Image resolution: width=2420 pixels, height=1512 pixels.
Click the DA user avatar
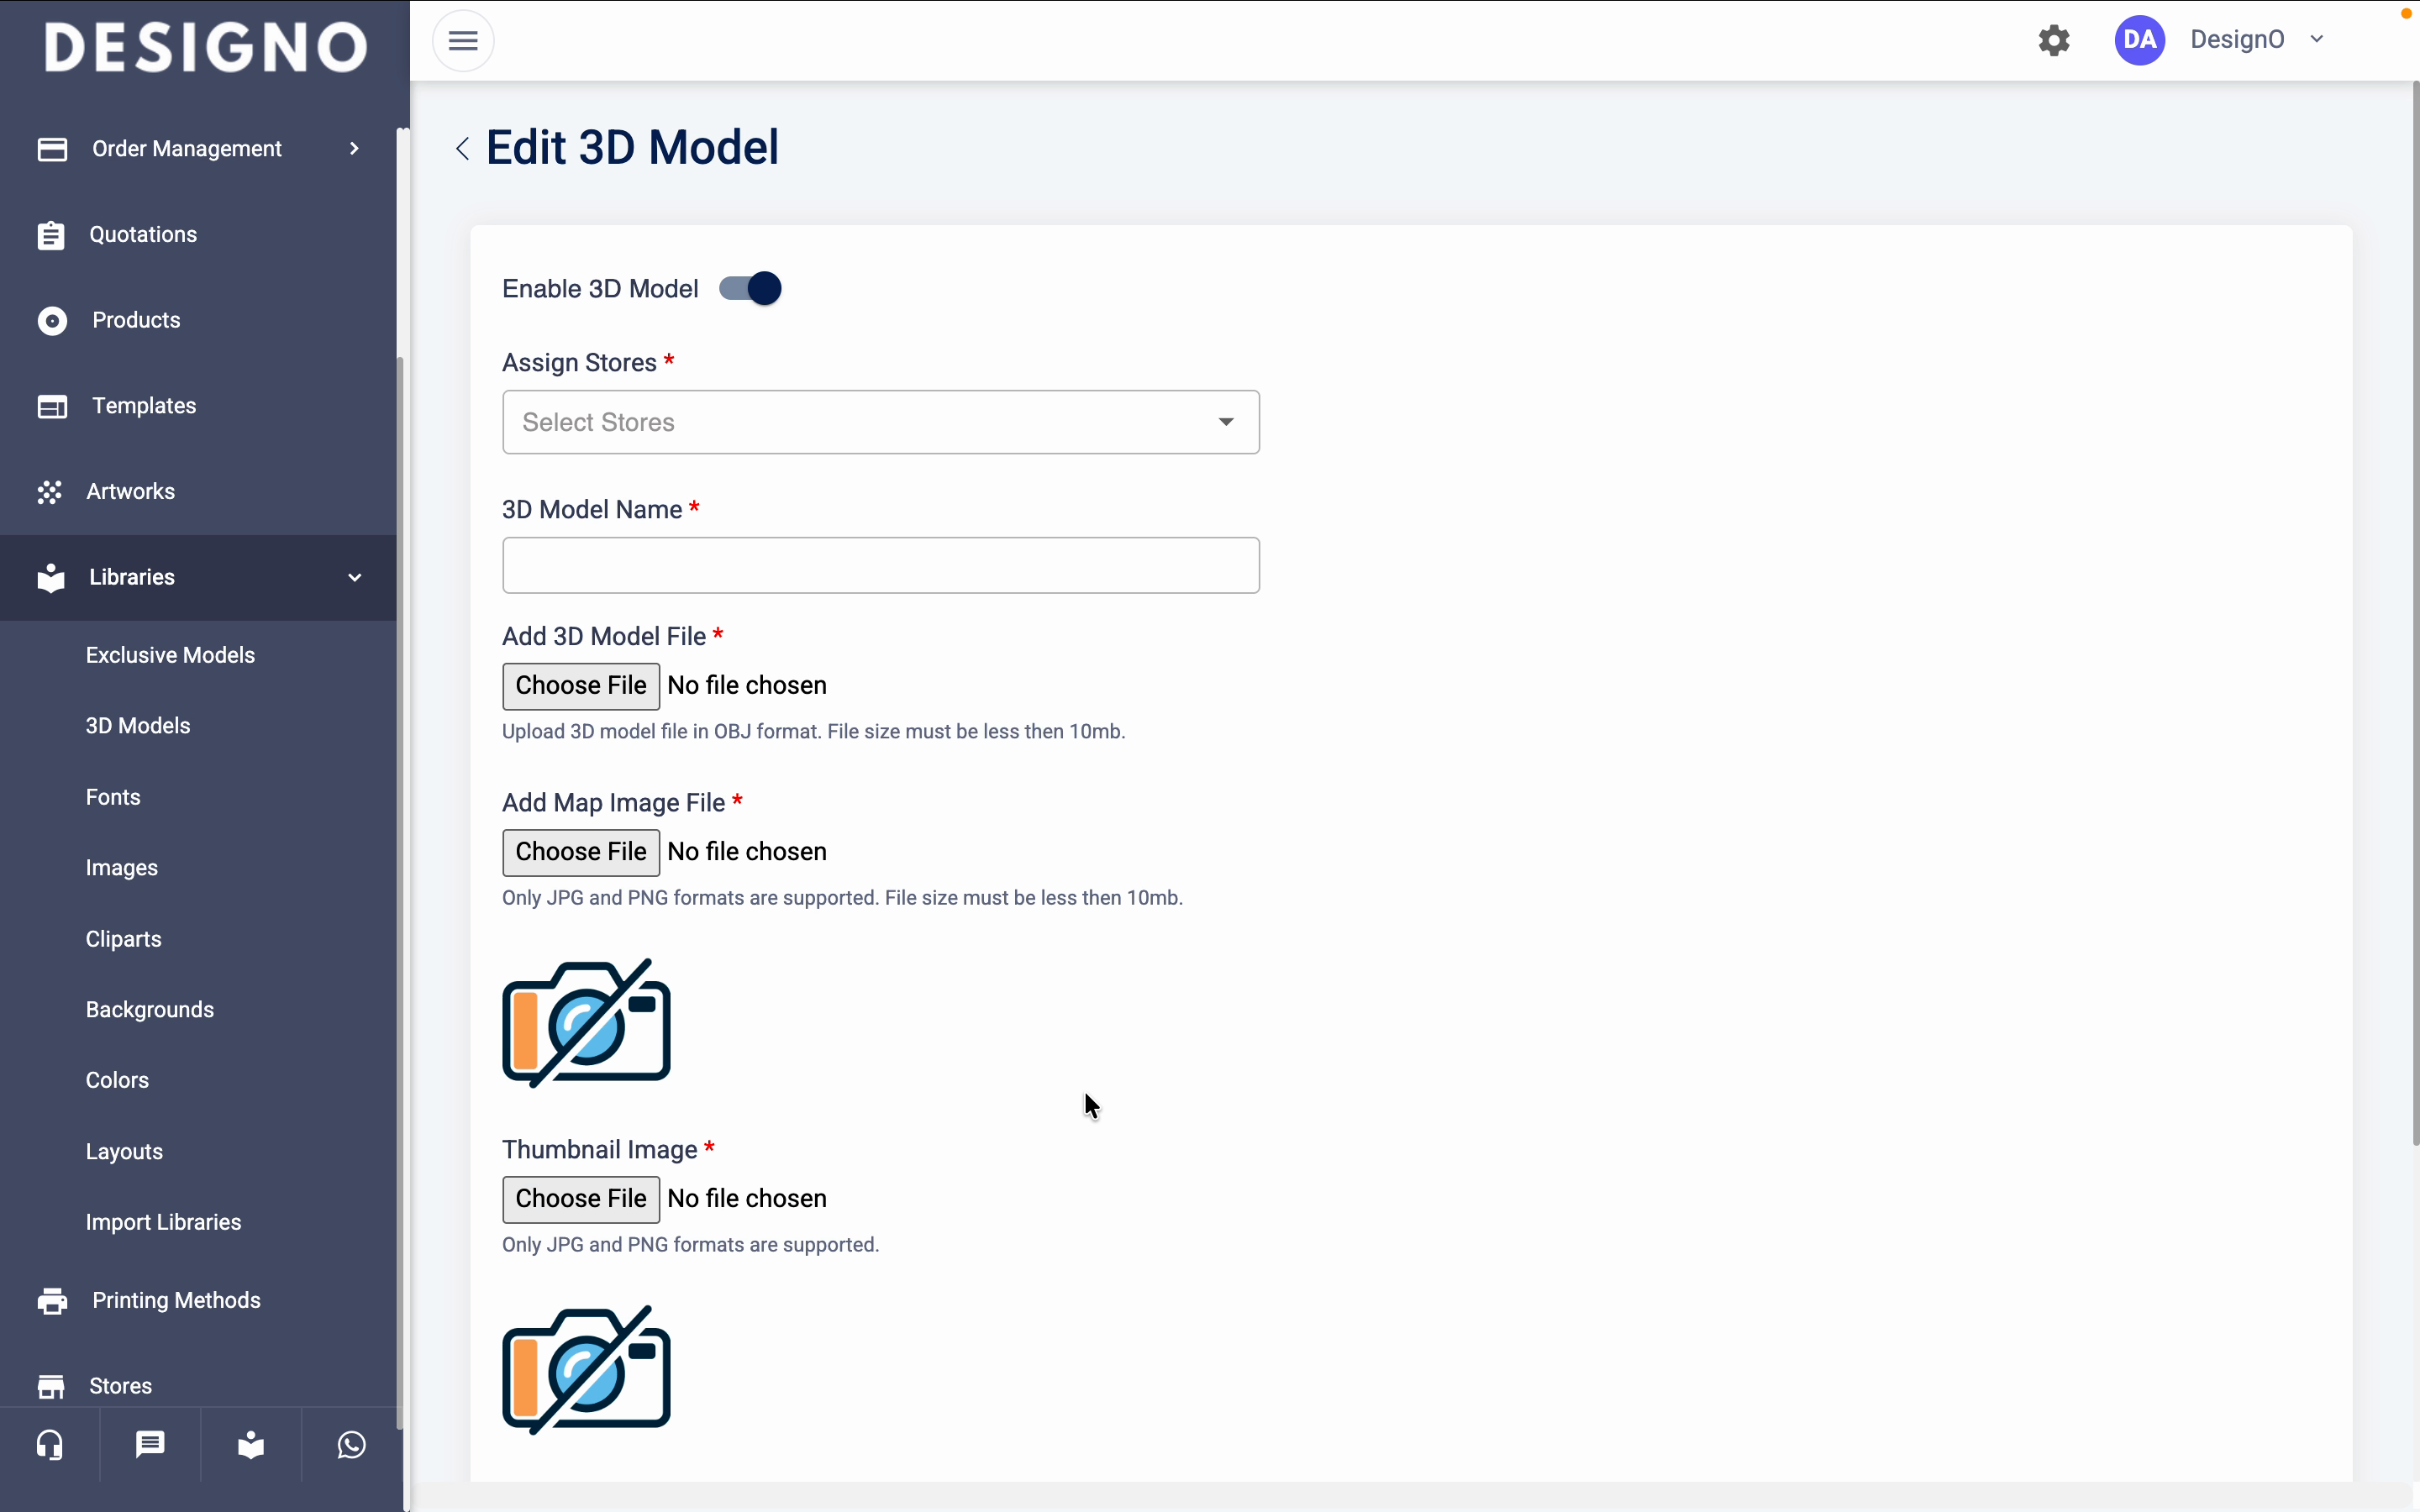(2139, 40)
